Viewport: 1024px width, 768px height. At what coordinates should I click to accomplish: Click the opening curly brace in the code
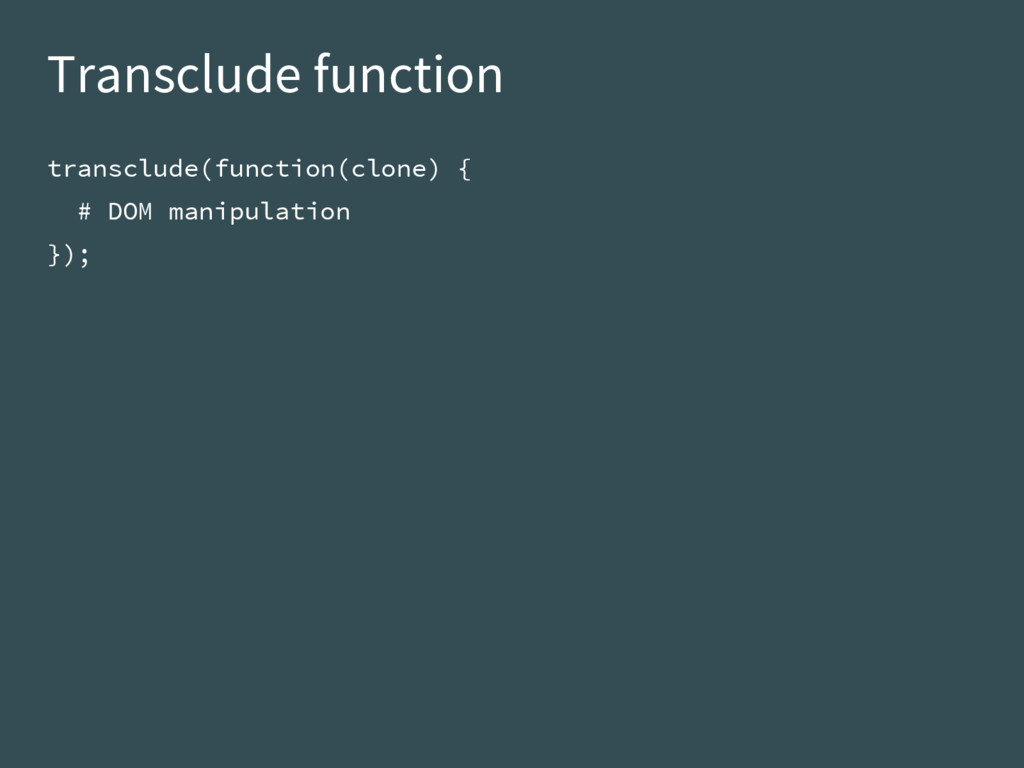point(464,170)
